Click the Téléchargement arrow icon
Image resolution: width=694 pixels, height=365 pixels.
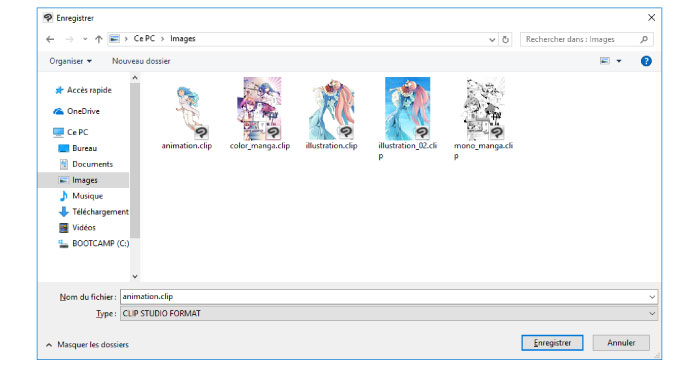click(64, 212)
